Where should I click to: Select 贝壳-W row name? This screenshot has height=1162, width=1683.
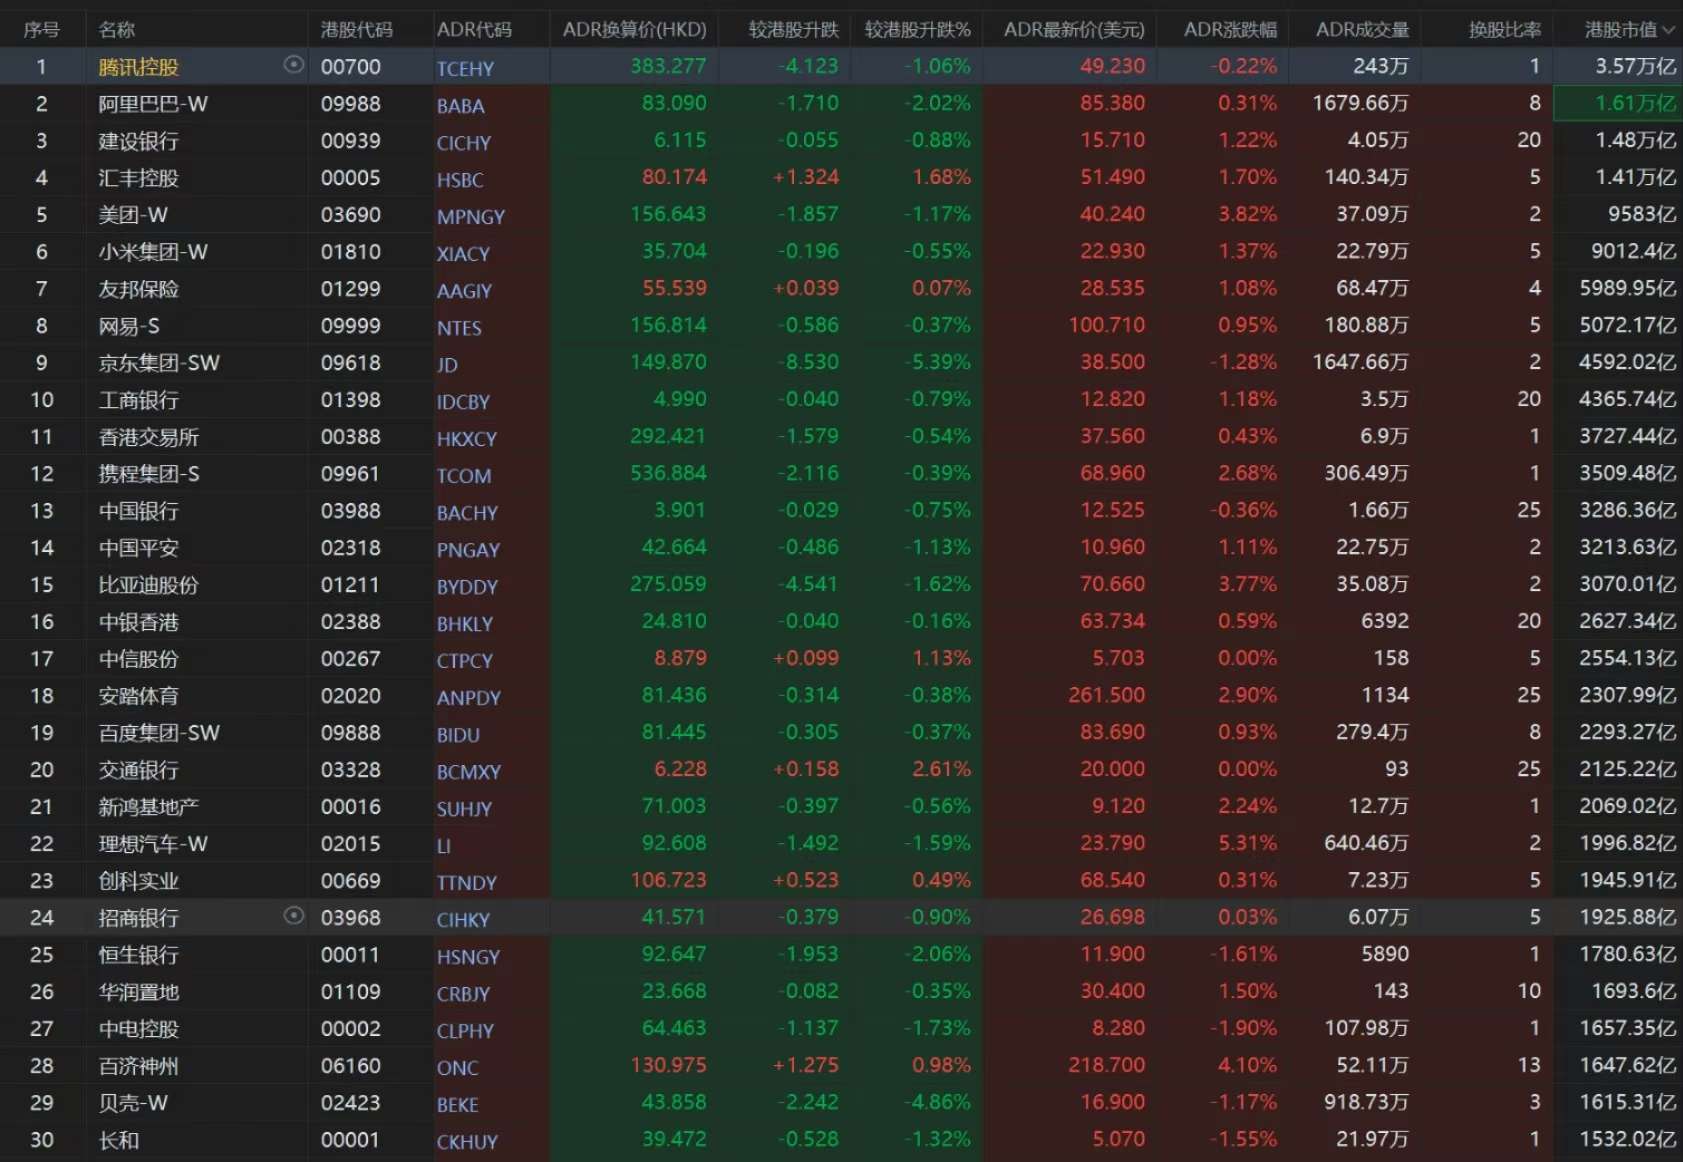133,1103
